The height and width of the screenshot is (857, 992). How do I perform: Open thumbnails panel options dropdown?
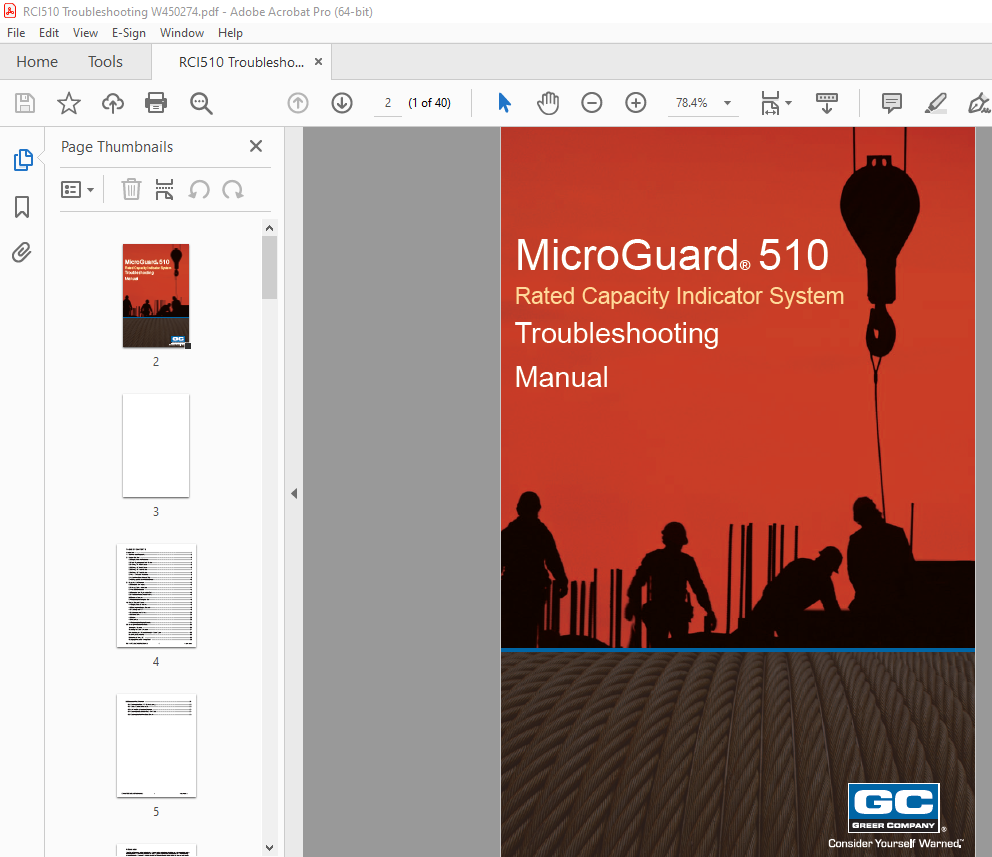pyautogui.click(x=77, y=189)
